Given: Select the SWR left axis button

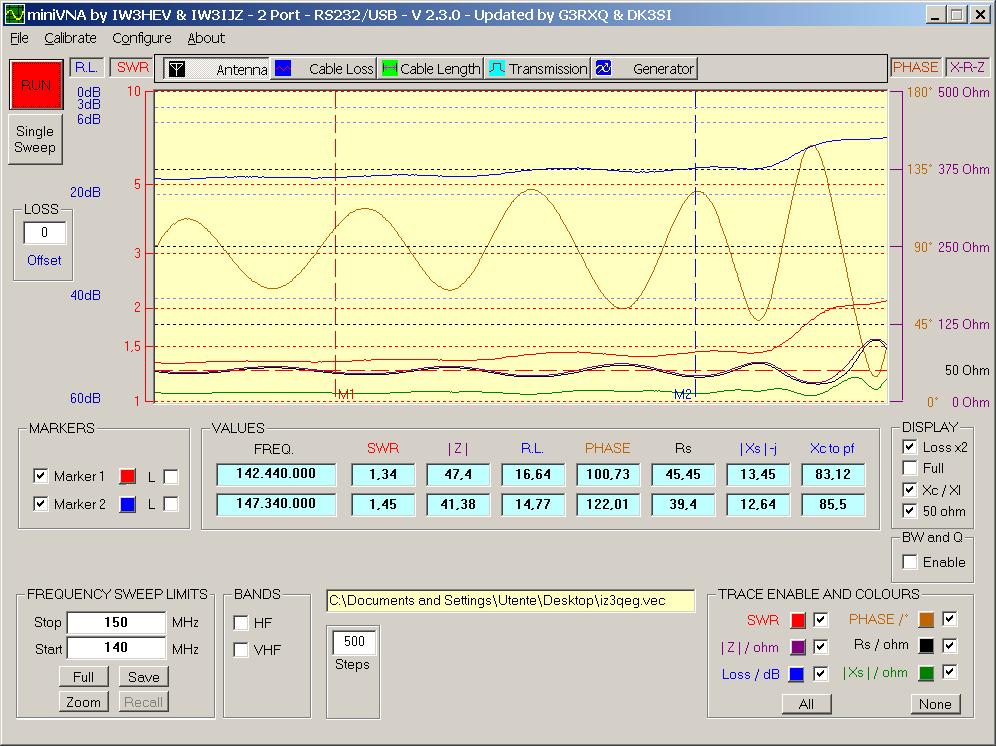Looking at the screenshot, I should coord(132,67).
